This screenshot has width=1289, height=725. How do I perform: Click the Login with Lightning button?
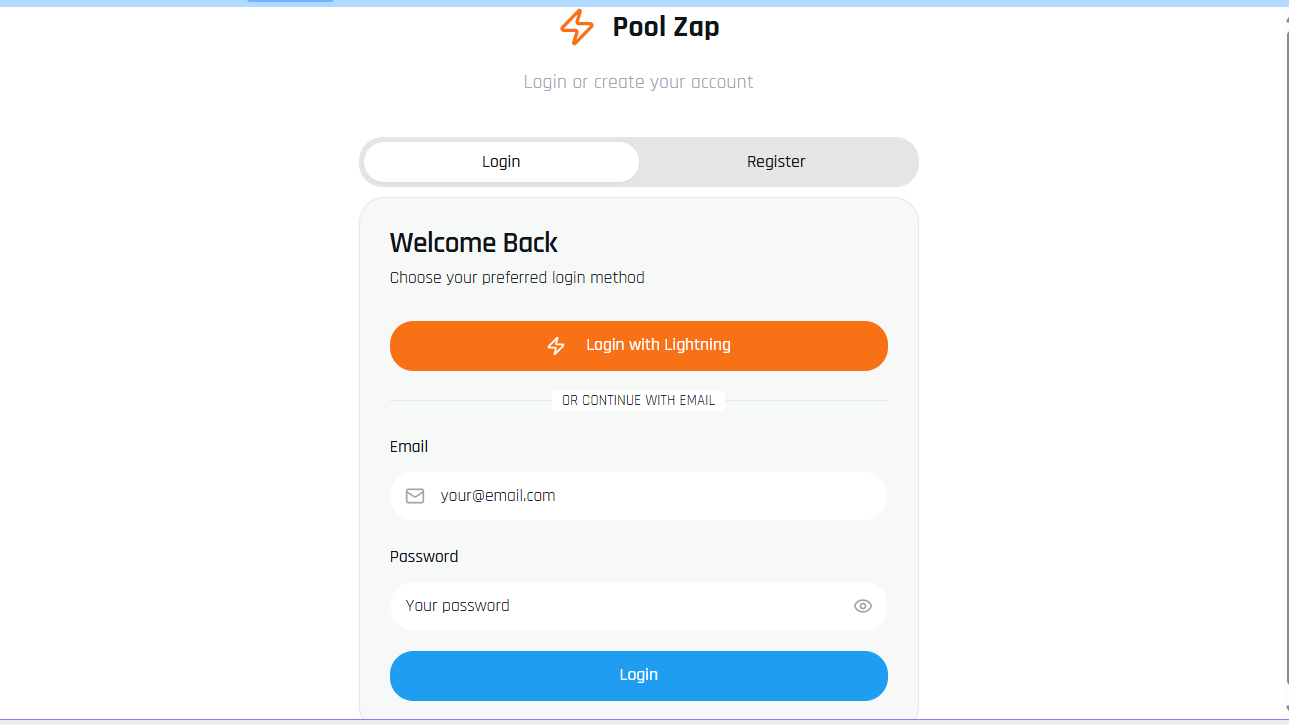click(x=639, y=346)
